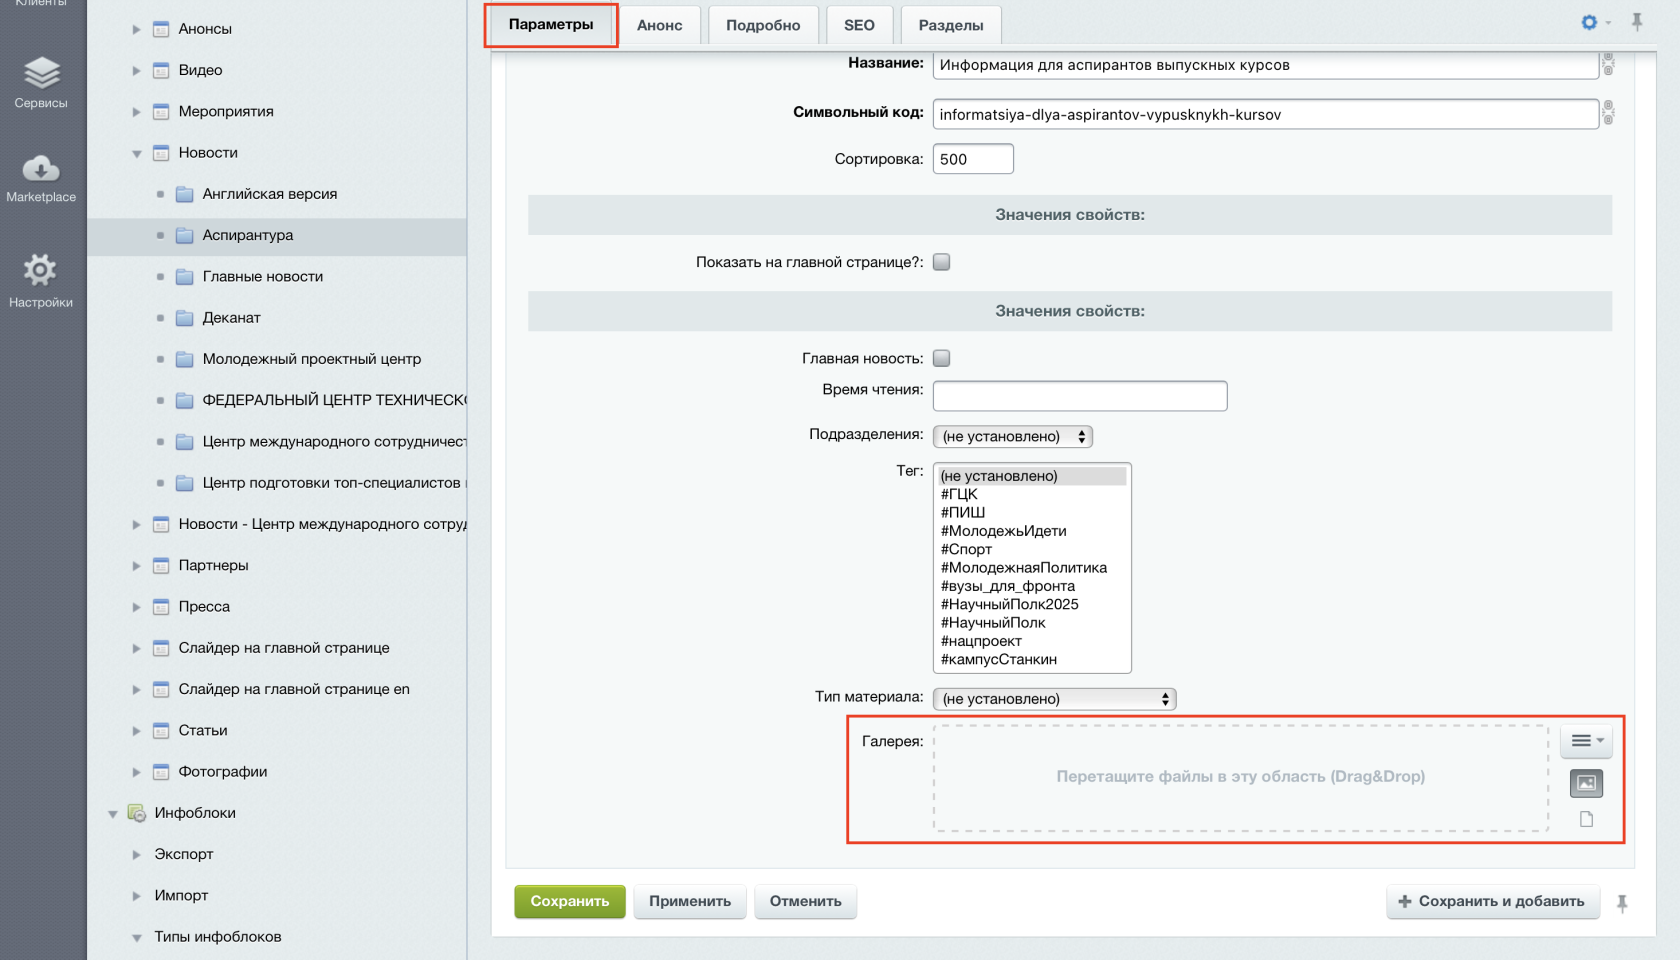Click the pin icon at top right
The height and width of the screenshot is (960, 1680).
click(x=1637, y=22)
